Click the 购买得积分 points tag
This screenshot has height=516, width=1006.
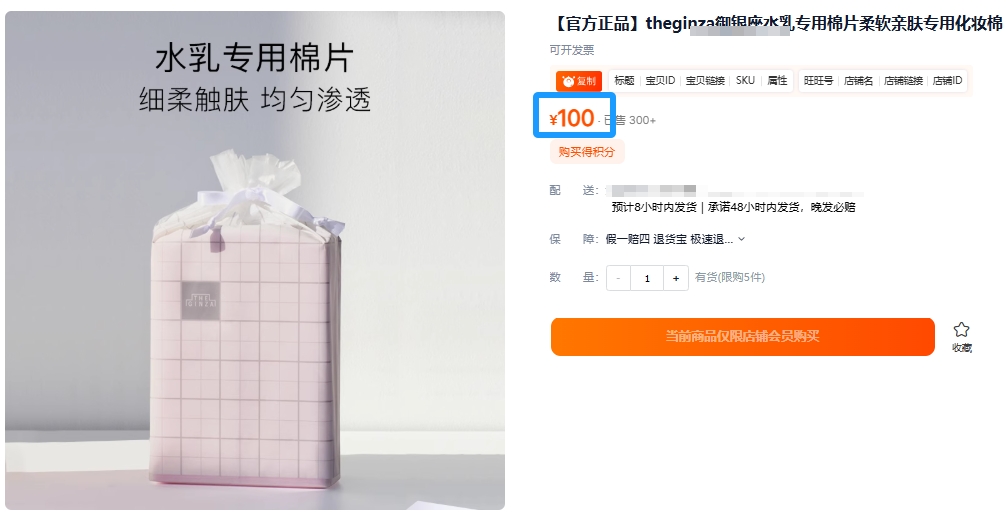[x=586, y=152]
